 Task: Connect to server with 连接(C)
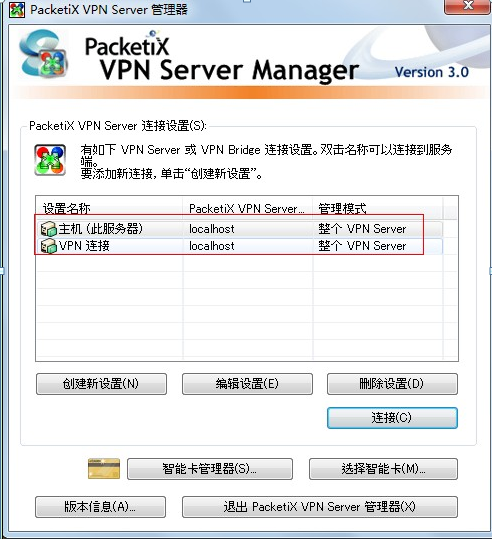point(392,418)
